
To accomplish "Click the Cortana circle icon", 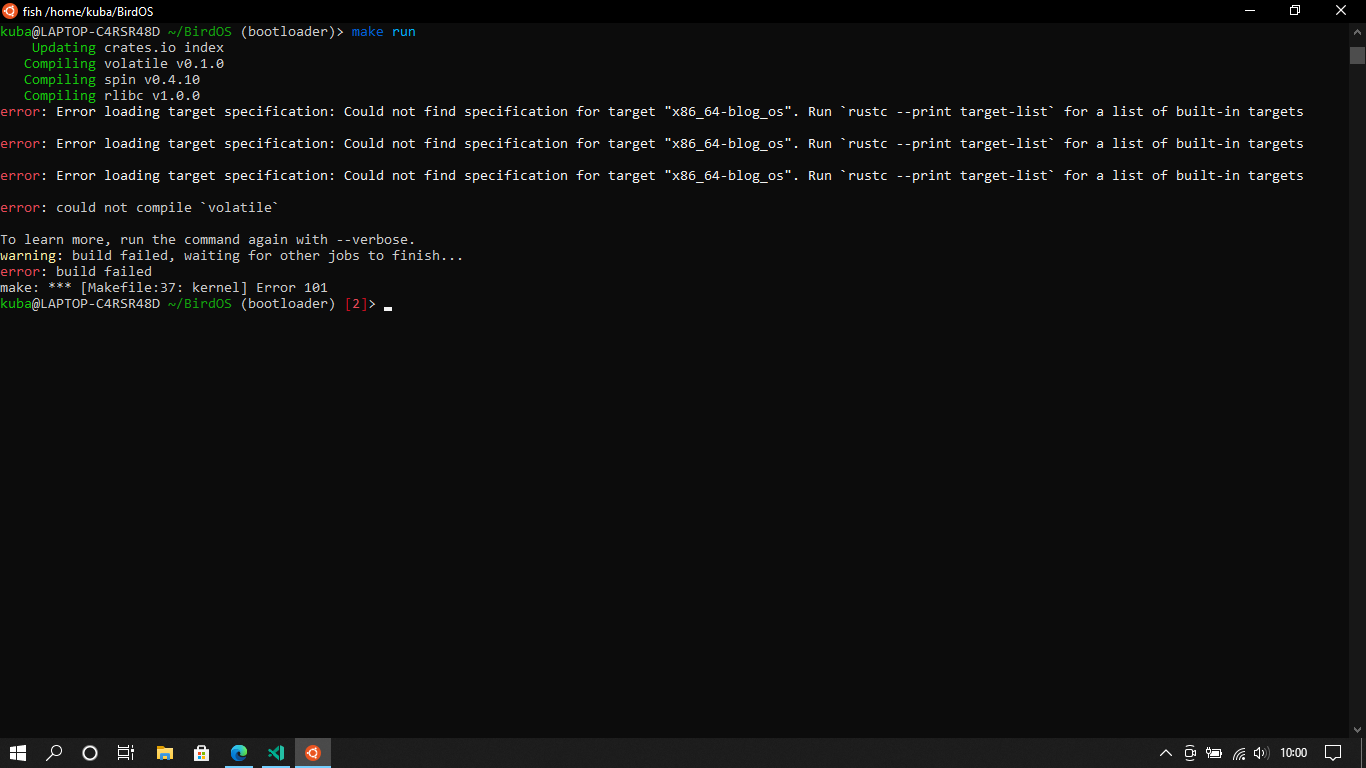I will [90, 753].
